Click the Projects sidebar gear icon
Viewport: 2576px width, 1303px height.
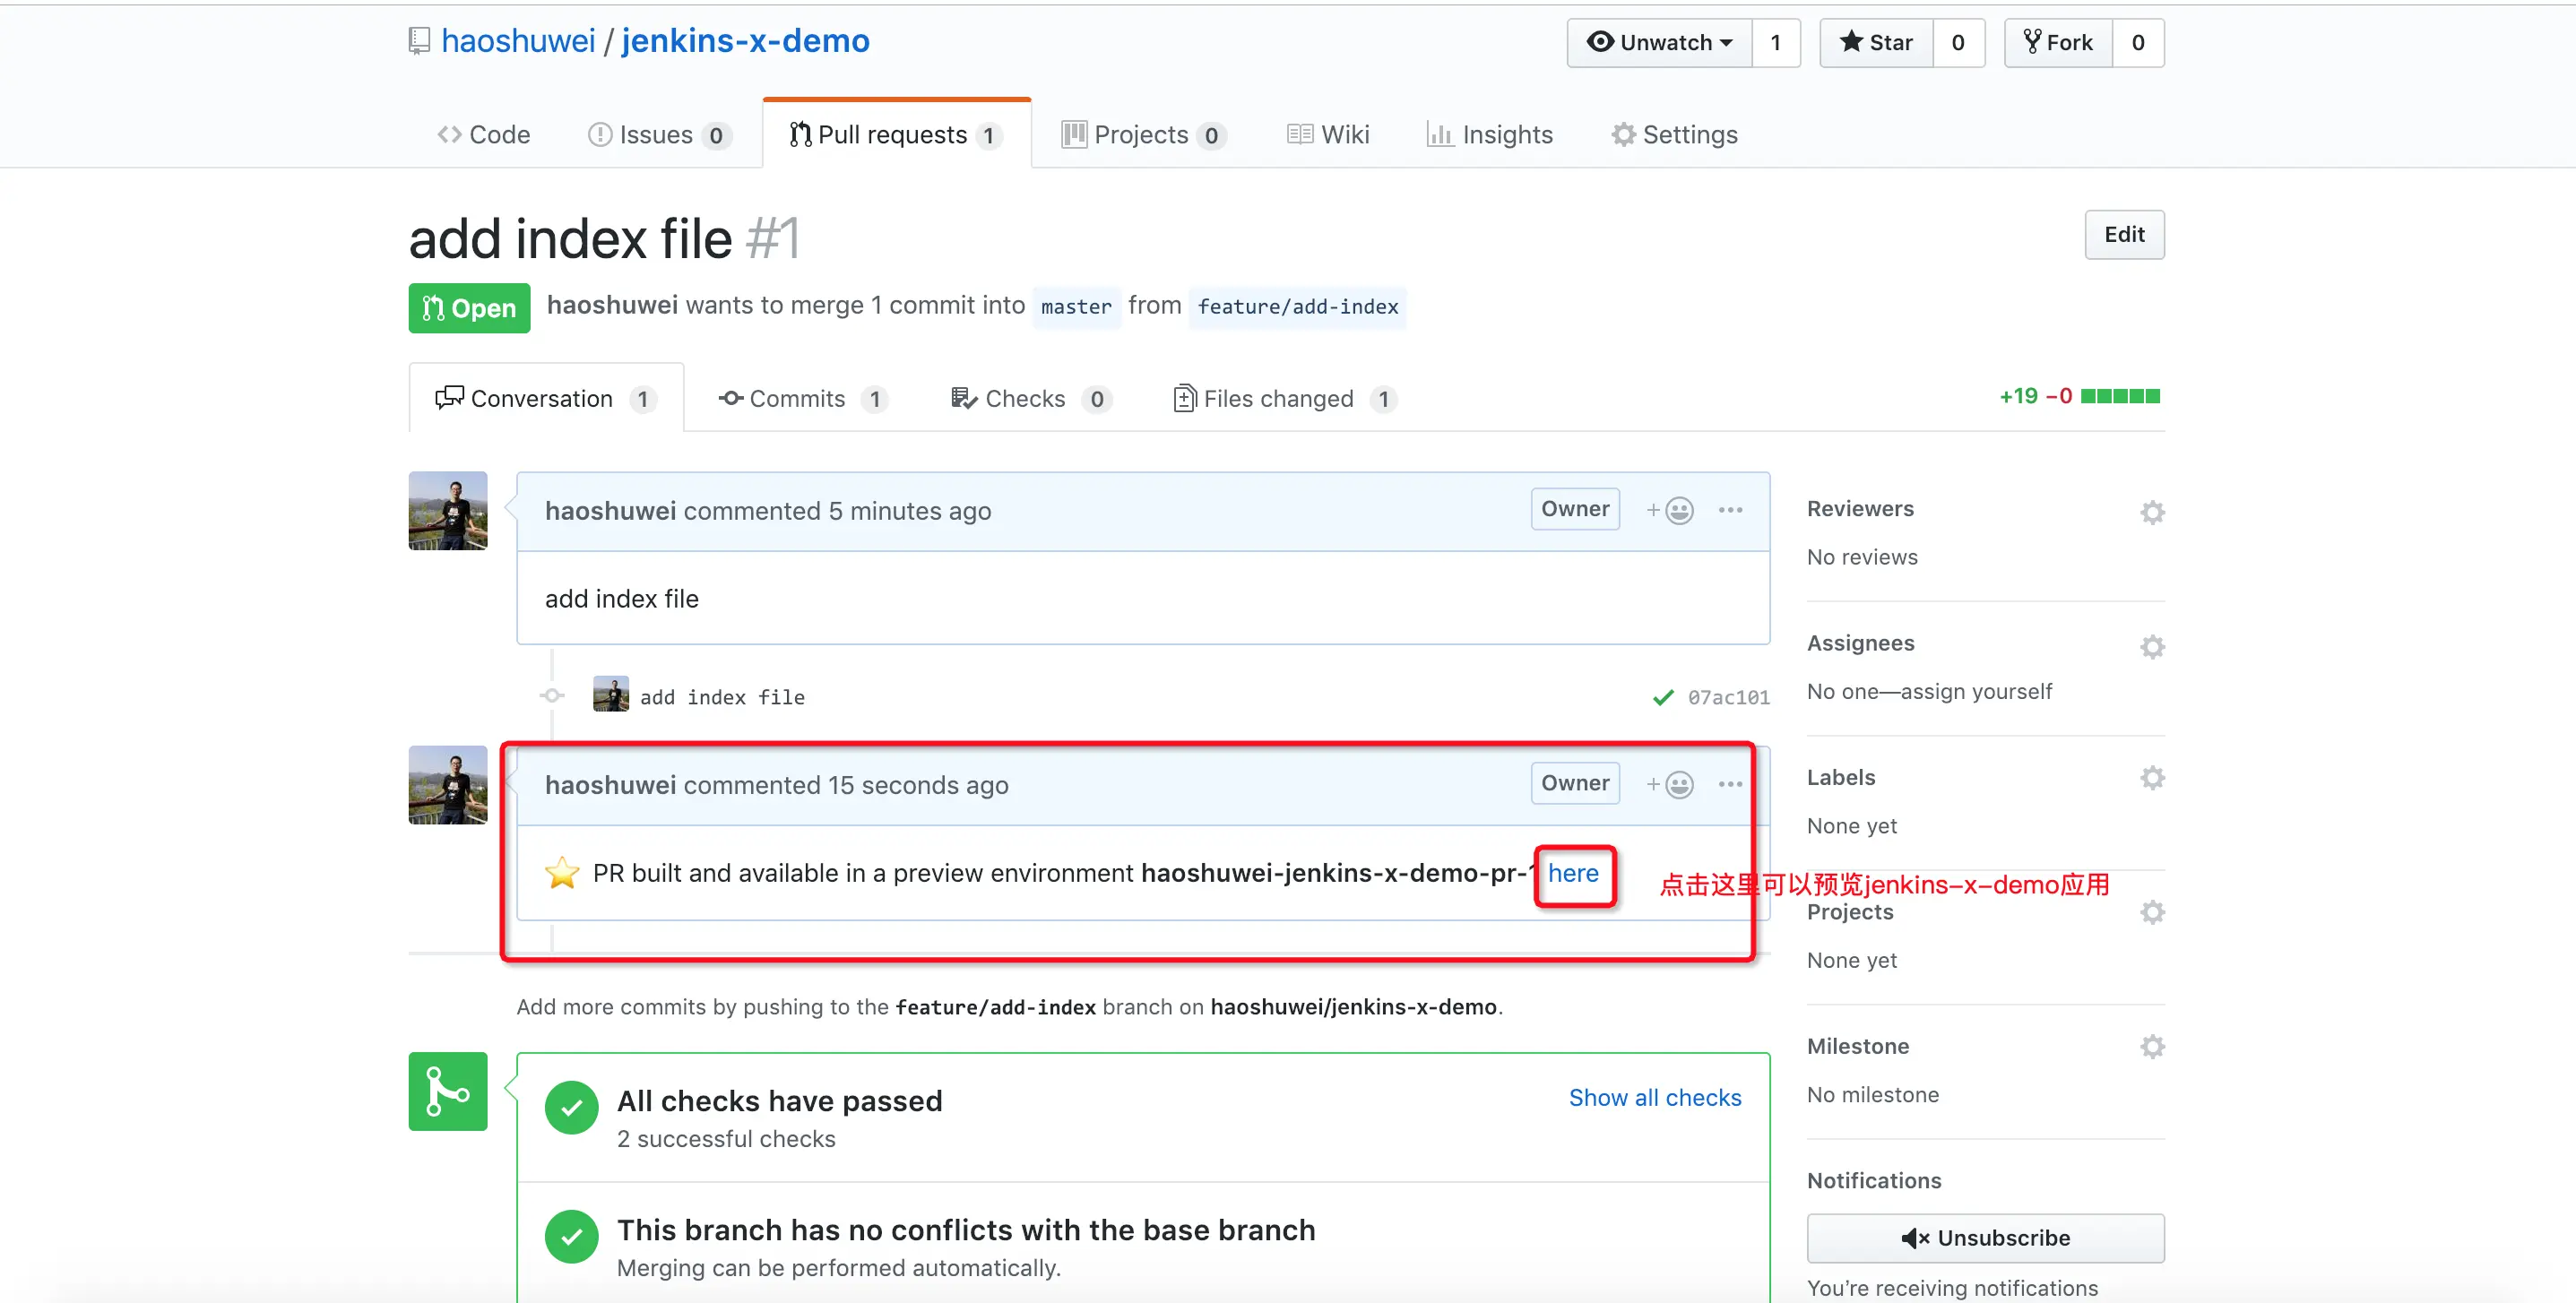coord(2152,912)
